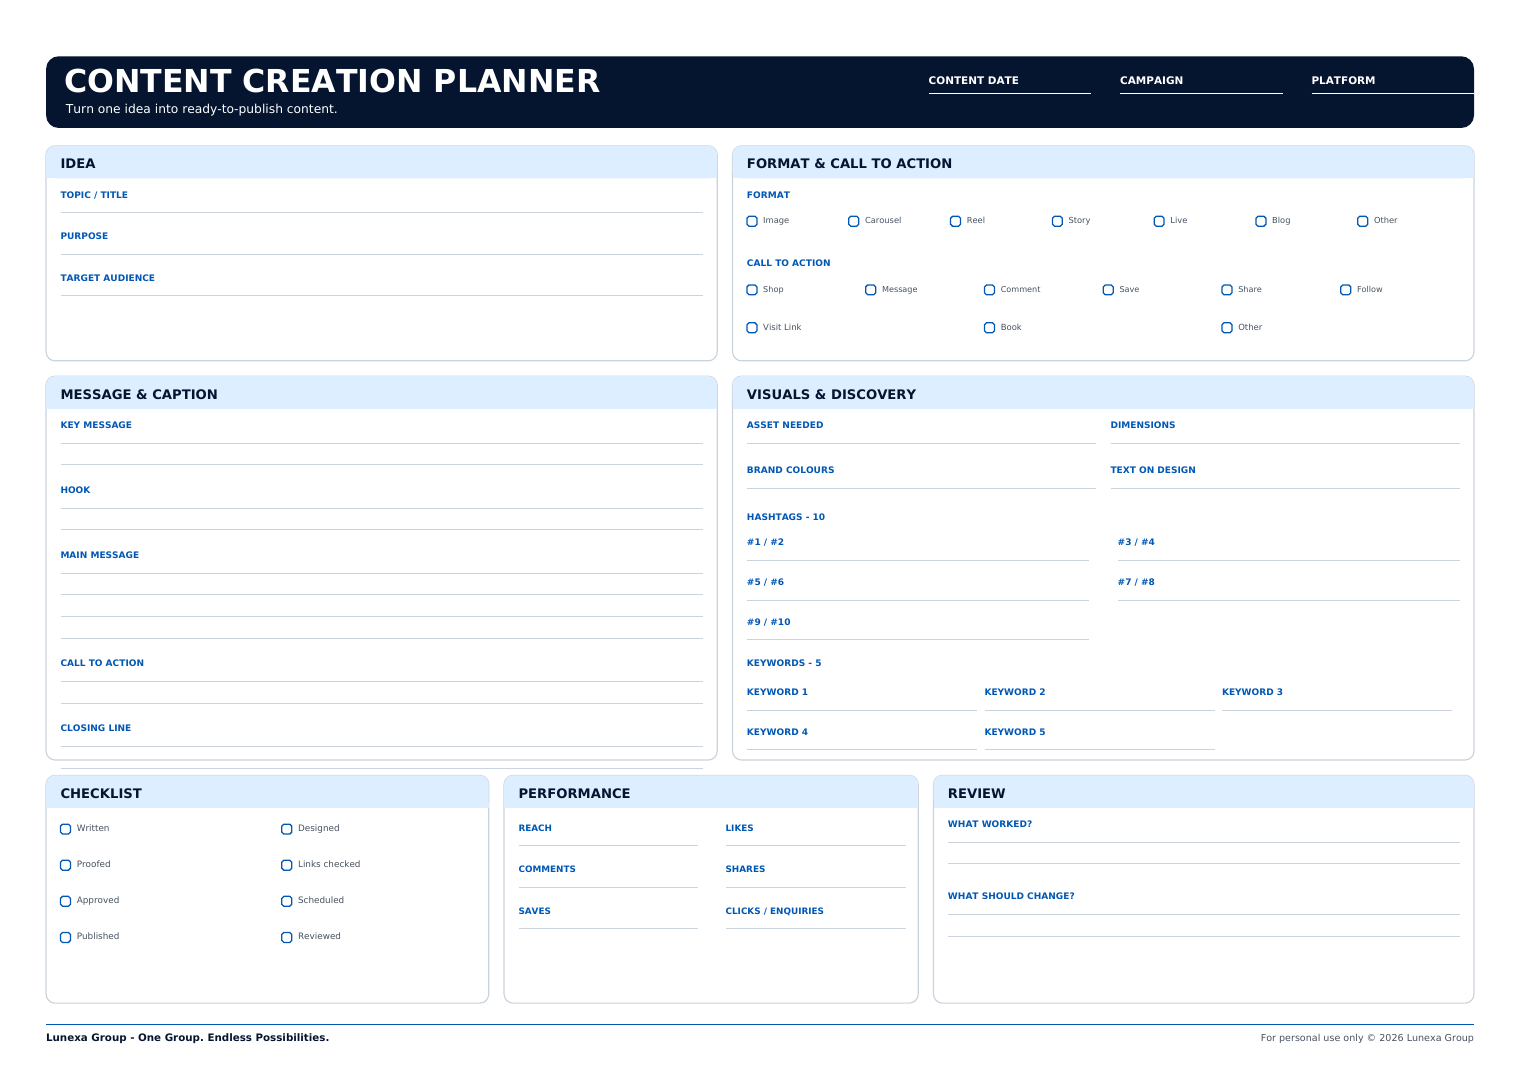Check the Message call-to-action box
The width and height of the screenshot is (1521, 1075).
click(871, 290)
